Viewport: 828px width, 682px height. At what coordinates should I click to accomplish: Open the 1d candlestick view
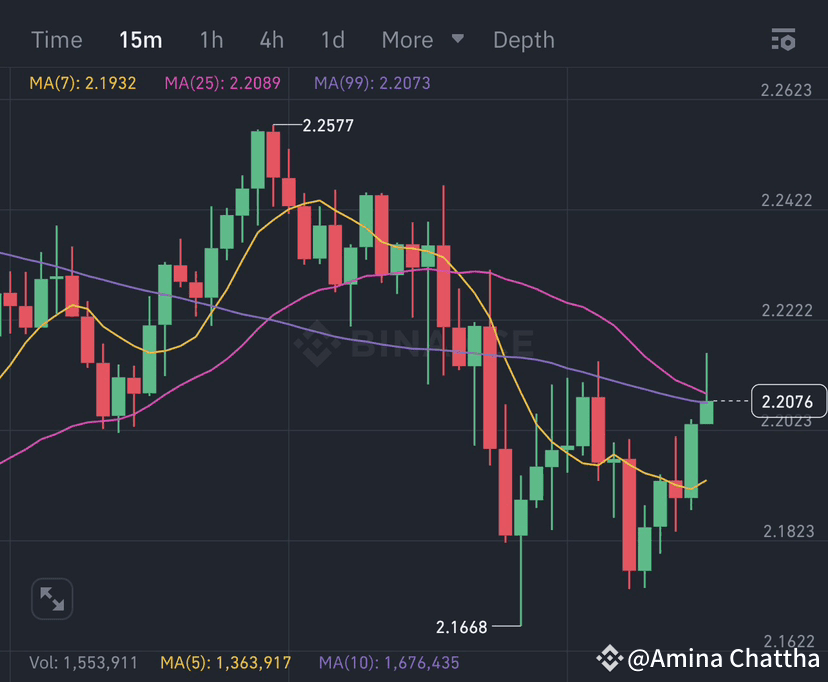pyautogui.click(x=332, y=40)
